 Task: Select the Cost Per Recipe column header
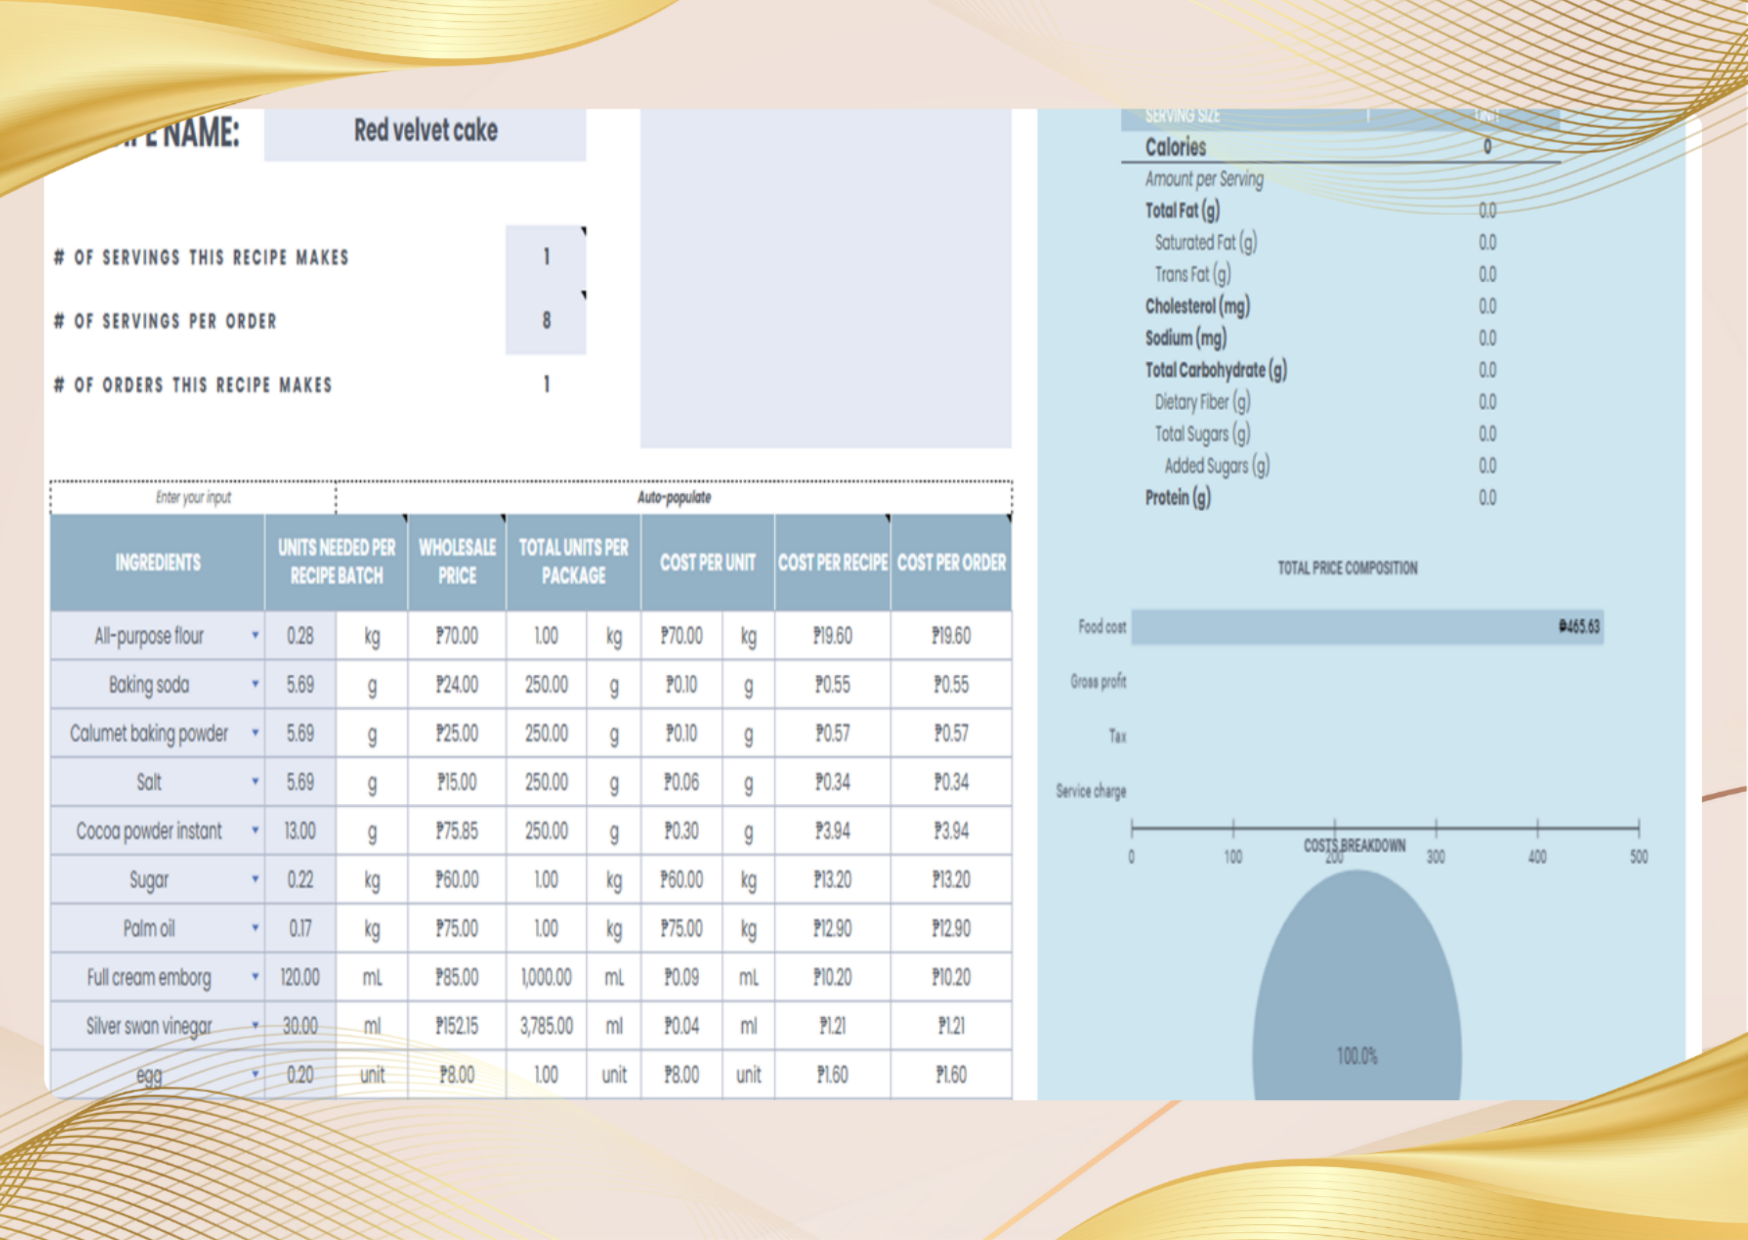coord(832,562)
